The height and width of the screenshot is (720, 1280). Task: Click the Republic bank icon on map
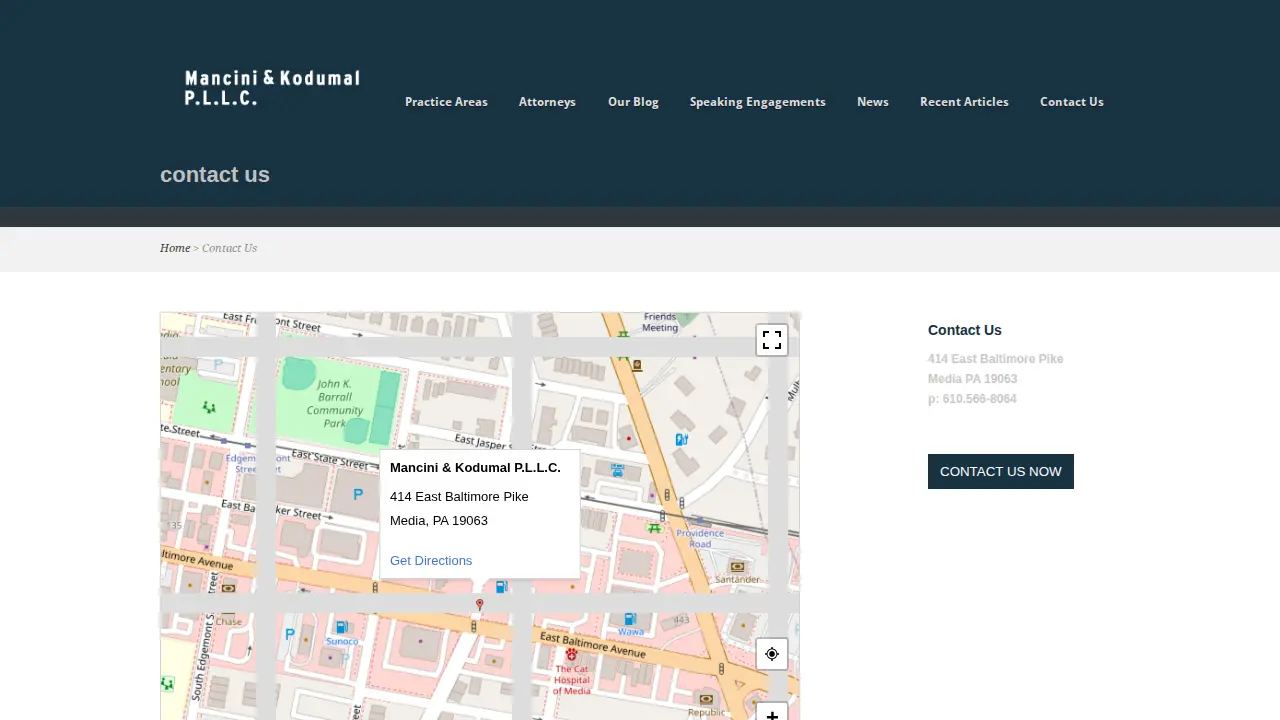coord(707,699)
